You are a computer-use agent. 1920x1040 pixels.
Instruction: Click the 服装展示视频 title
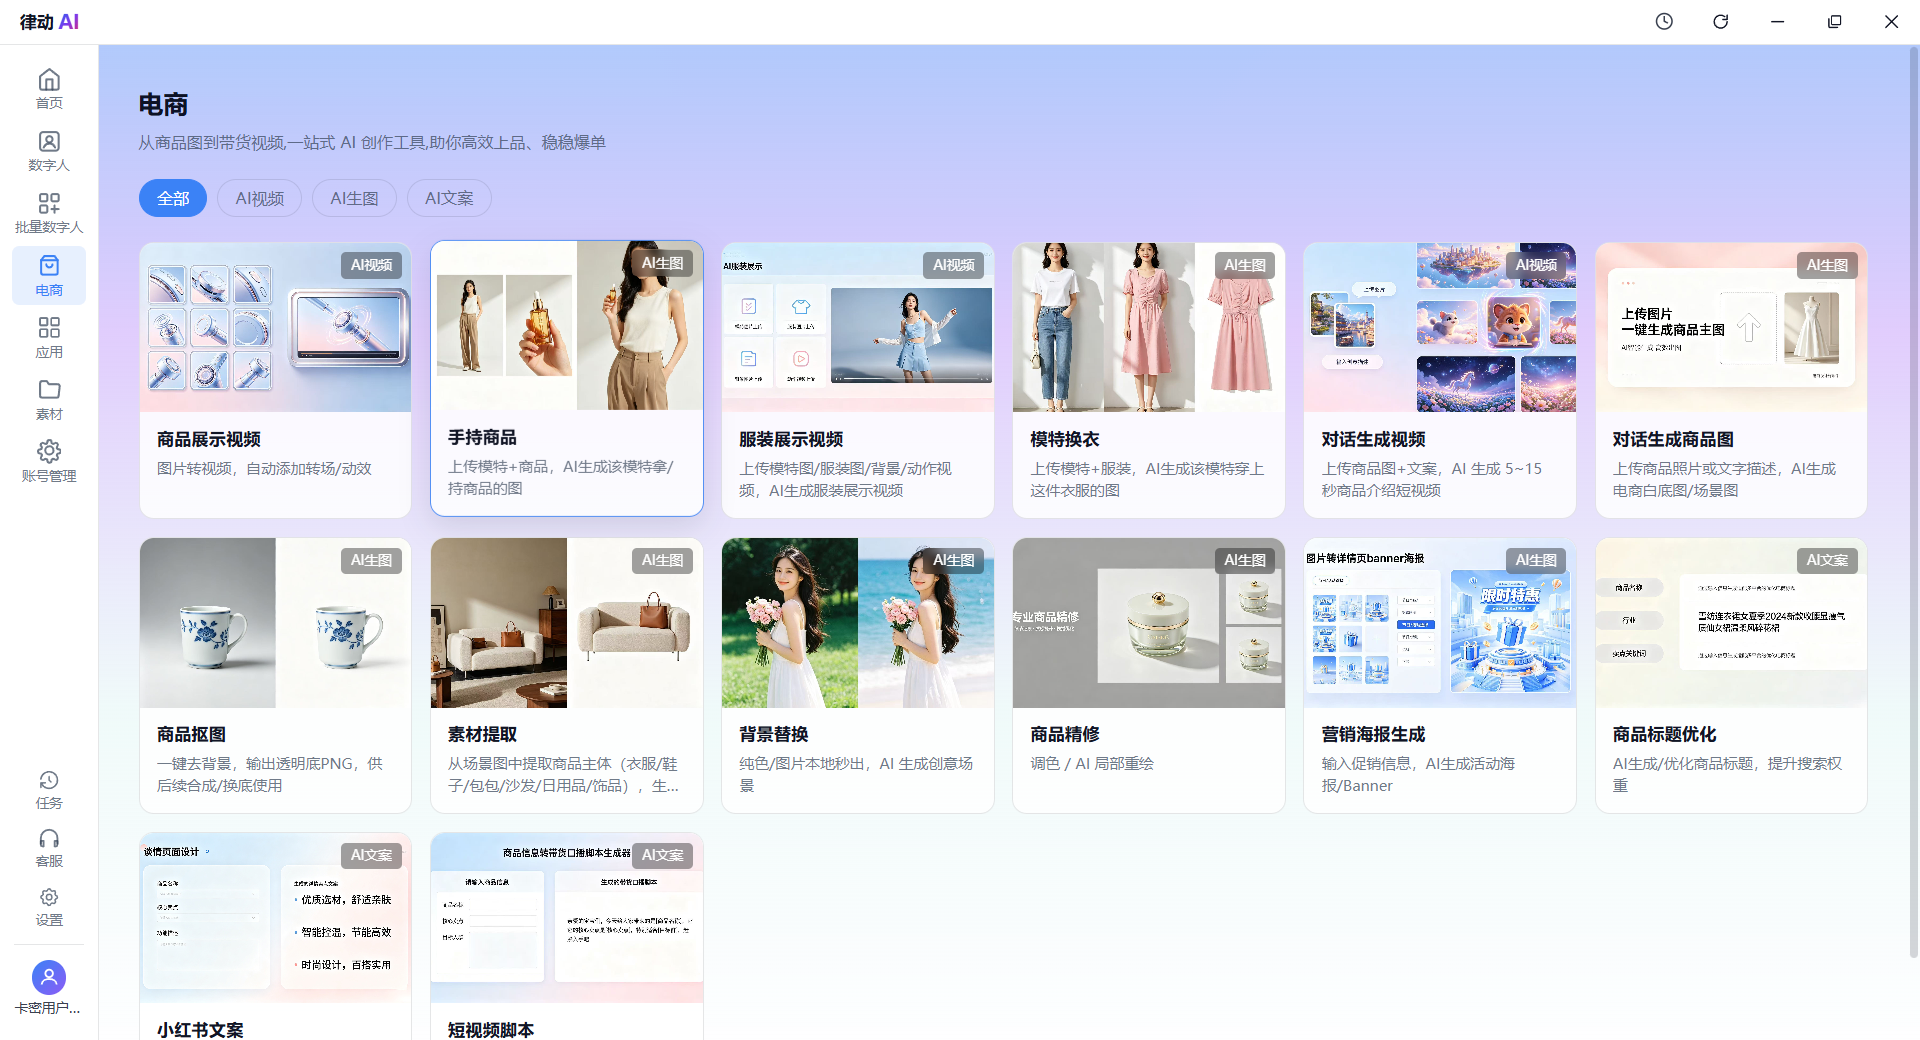[791, 439]
